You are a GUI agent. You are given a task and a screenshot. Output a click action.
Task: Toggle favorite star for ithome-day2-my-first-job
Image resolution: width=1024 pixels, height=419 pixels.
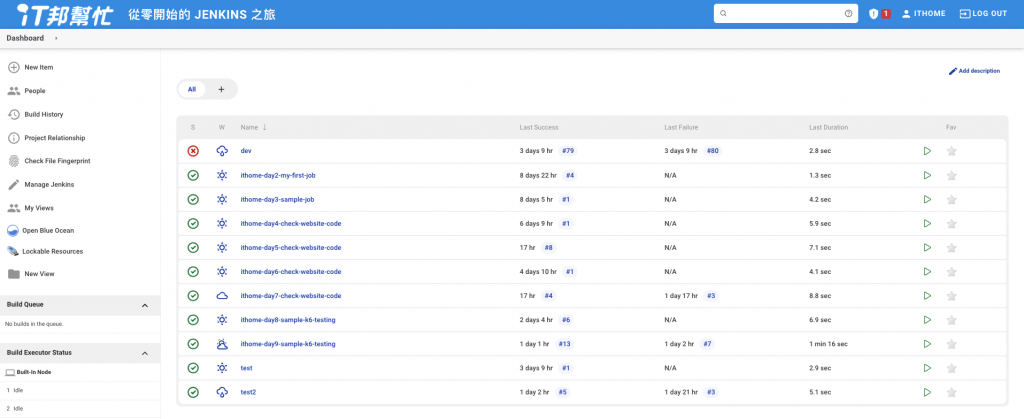(x=952, y=175)
